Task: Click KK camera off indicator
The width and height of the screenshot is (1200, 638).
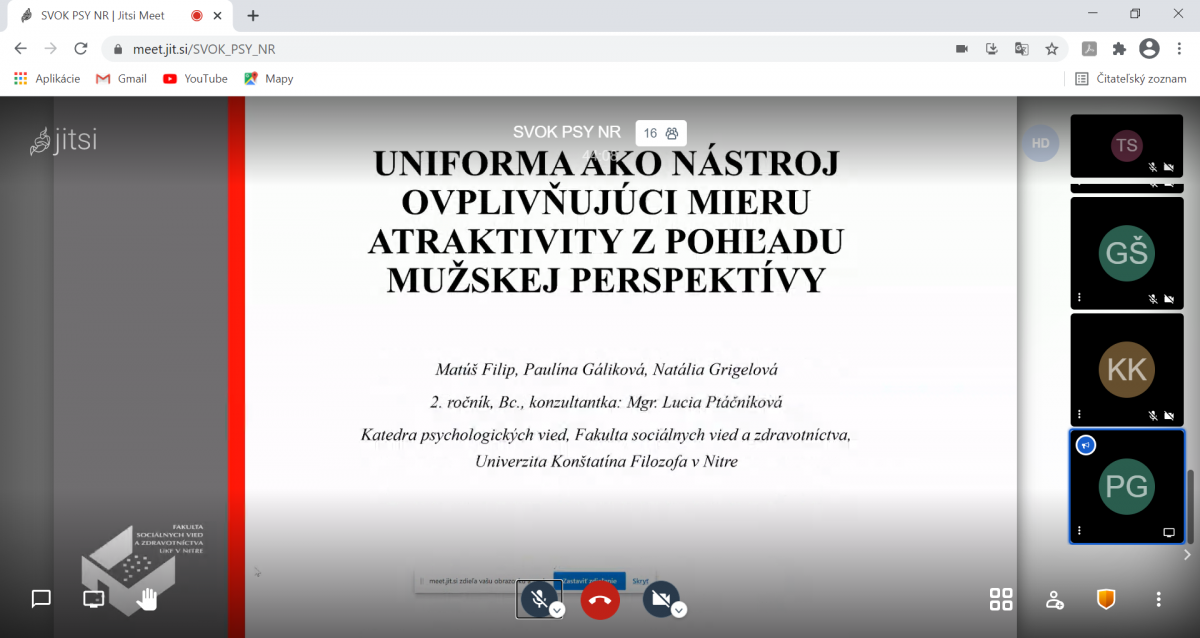Action: pos(1168,415)
